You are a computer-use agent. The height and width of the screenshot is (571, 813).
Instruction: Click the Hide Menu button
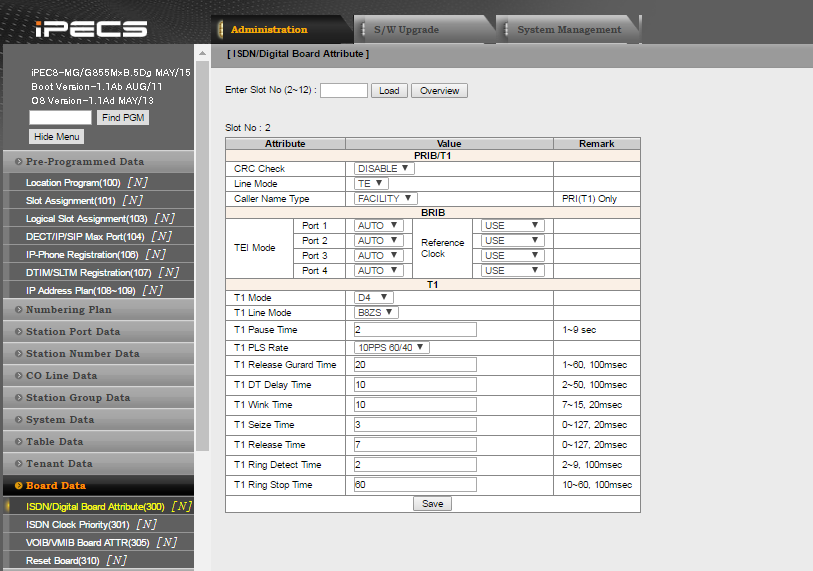[56, 137]
